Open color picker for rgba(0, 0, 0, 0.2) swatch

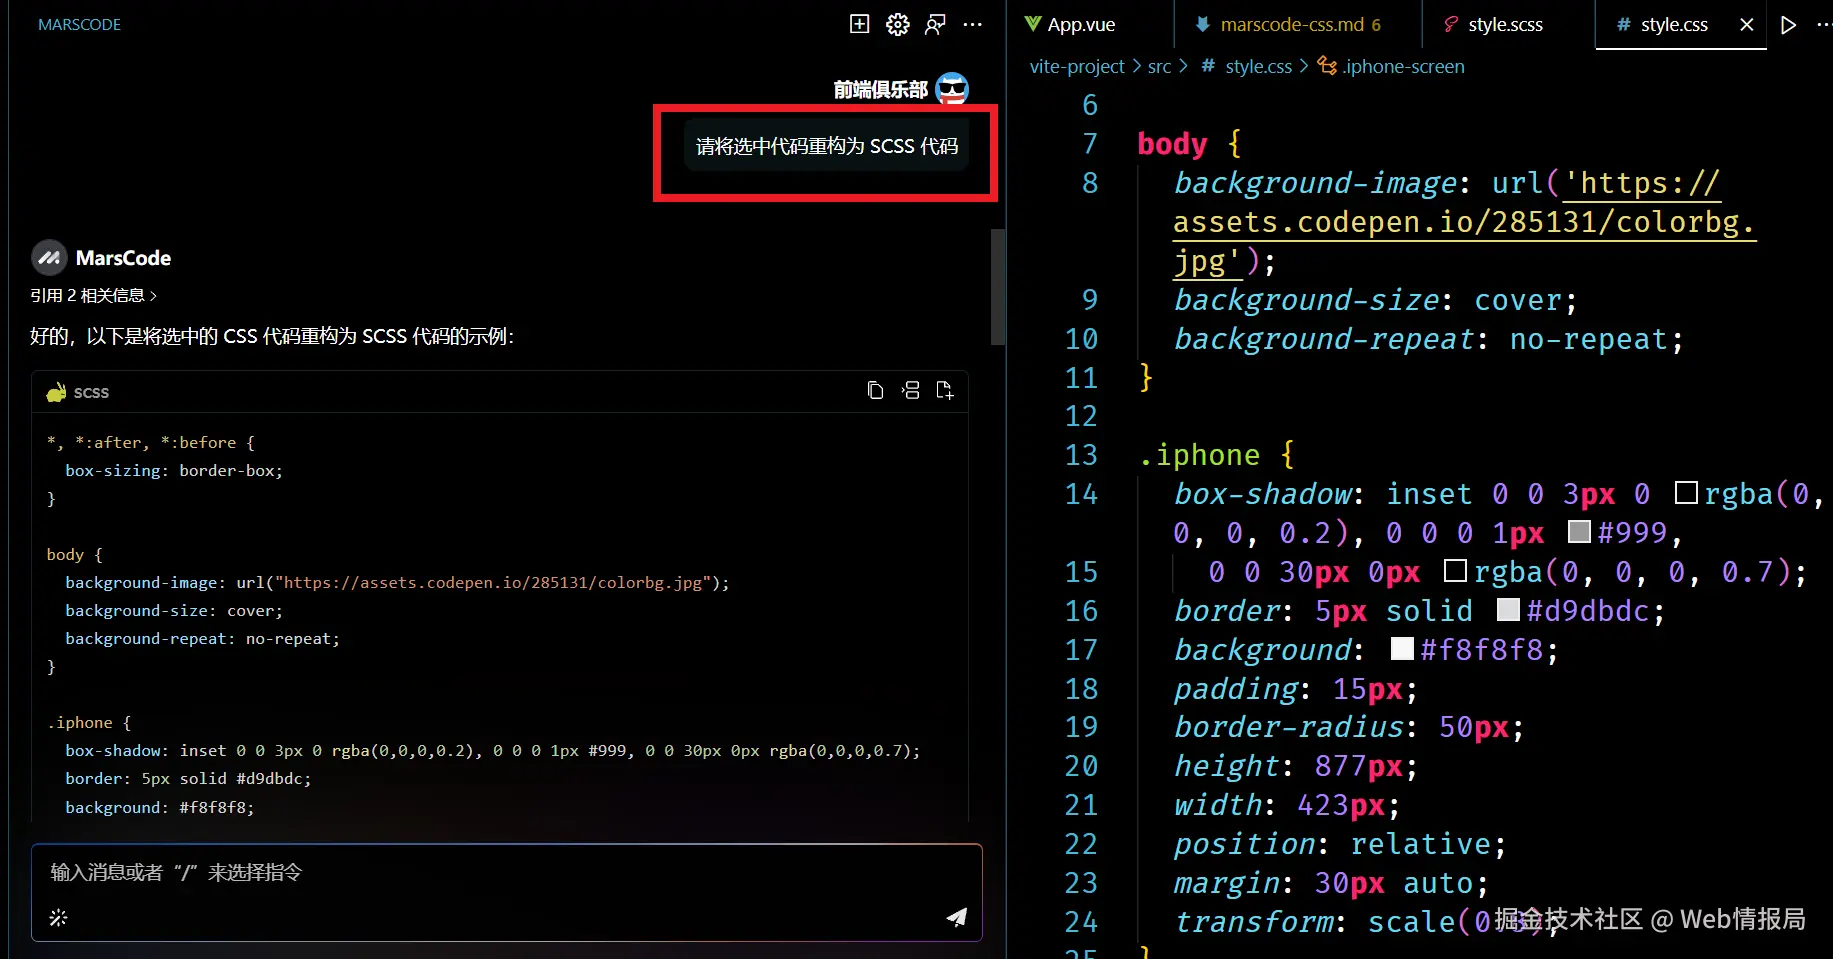(1686, 493)
